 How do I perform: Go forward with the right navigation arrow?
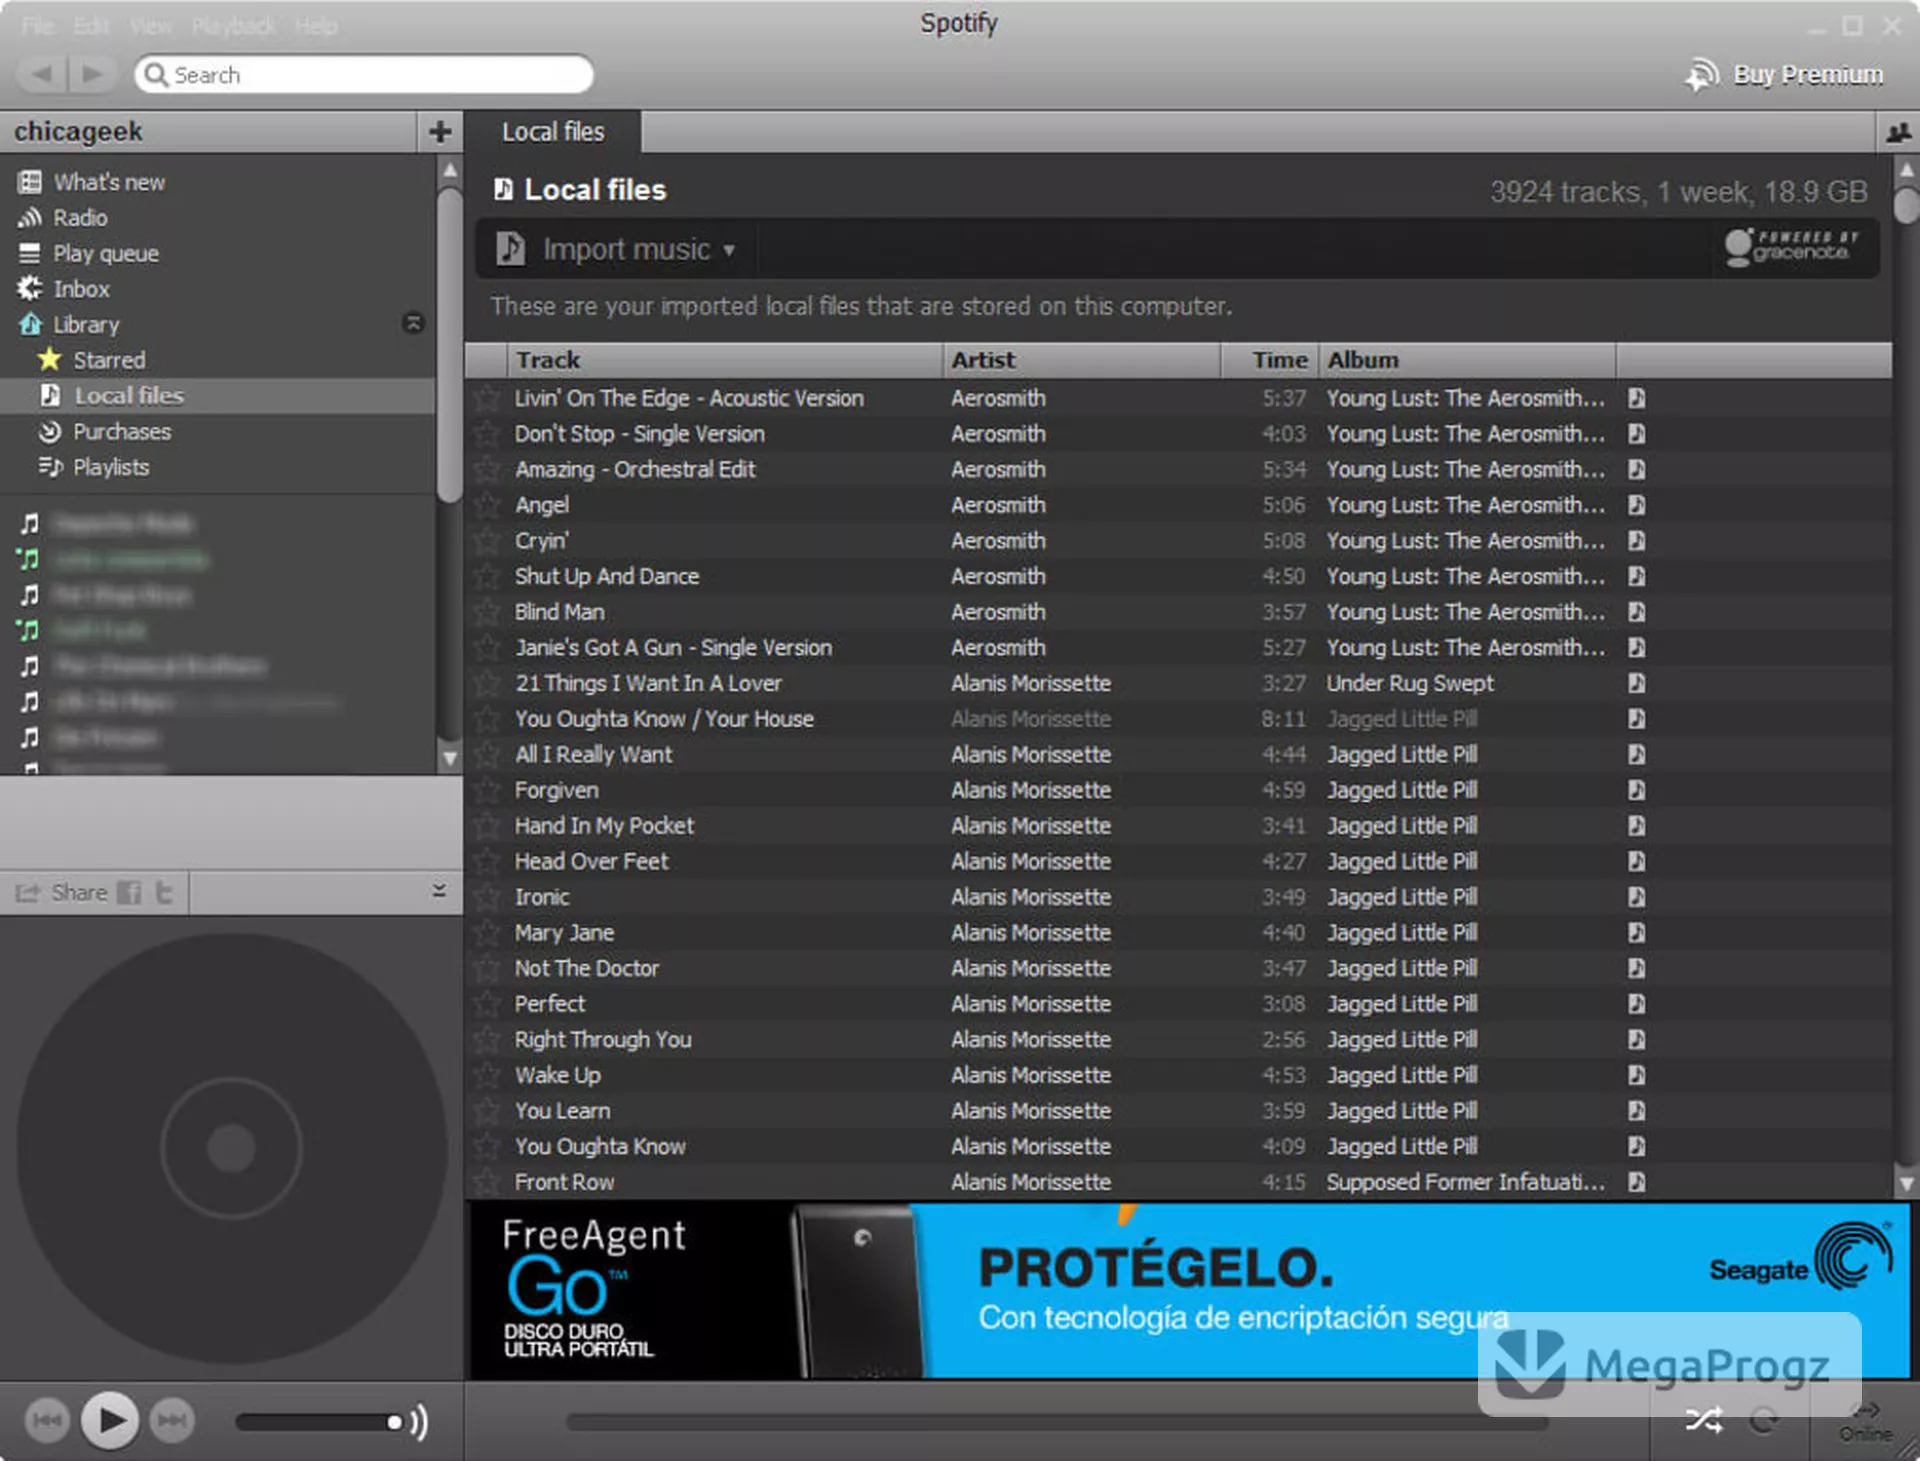(92, 74)
